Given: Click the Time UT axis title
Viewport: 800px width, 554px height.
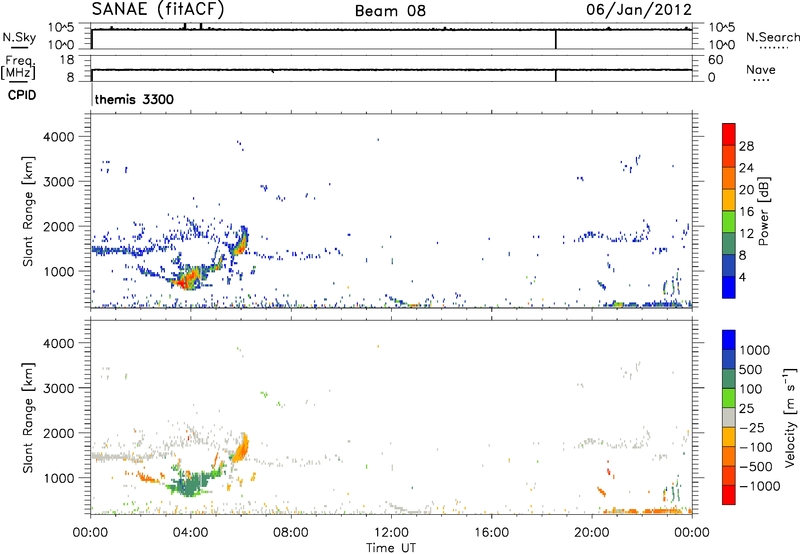Looking at the screenshot, I should pos(391,548).
